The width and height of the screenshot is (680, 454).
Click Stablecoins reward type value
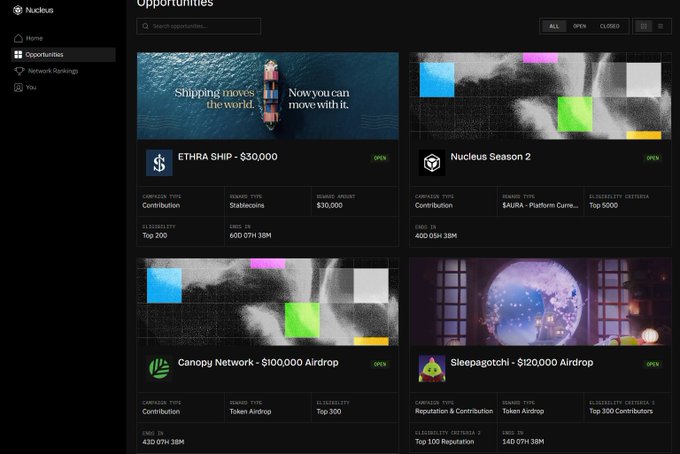point(247,206)
